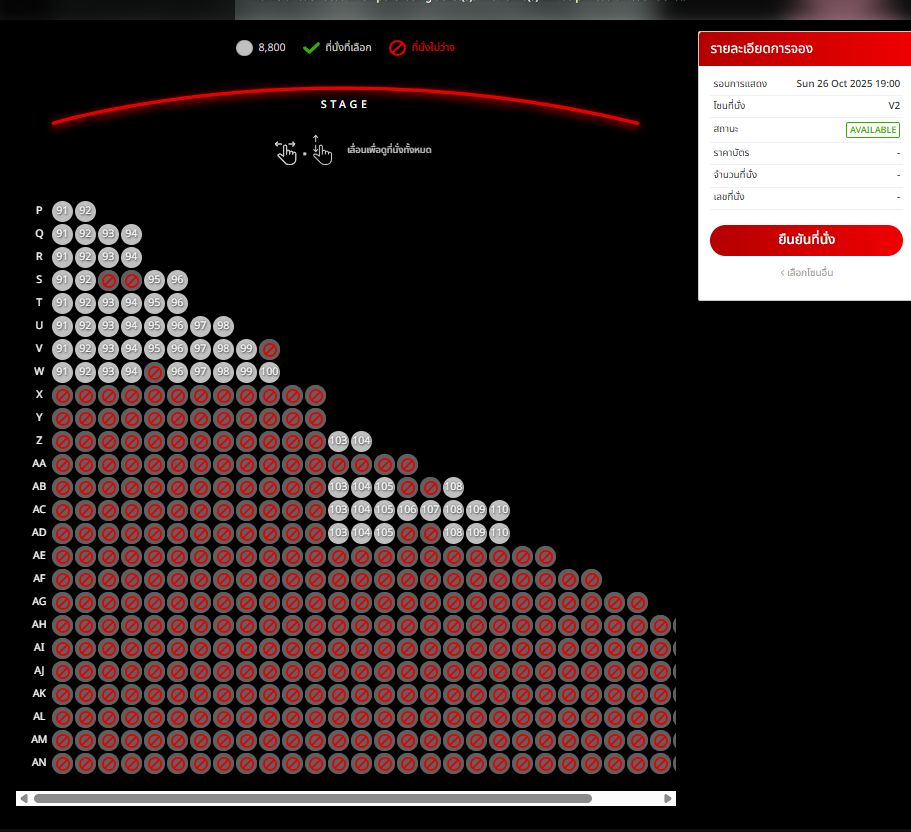Select seat 91 in row U
This screenshot has height=832, width=911.
(x=62, y=326)
